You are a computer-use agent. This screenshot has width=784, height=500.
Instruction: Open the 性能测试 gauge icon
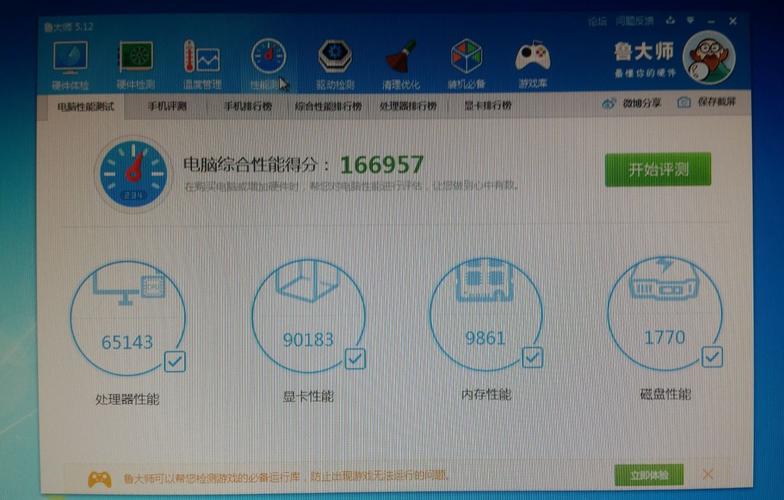pos(268,56)
